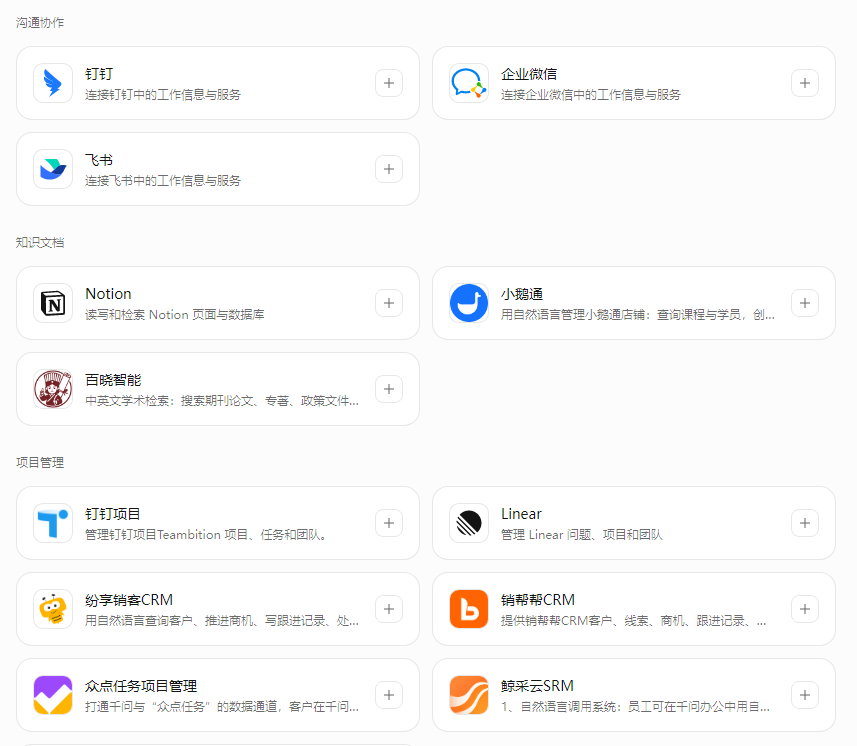Click description 管理 Linear 问题、项目和团队
Viewport: 857px width, 746px height.
pos(582,534)
